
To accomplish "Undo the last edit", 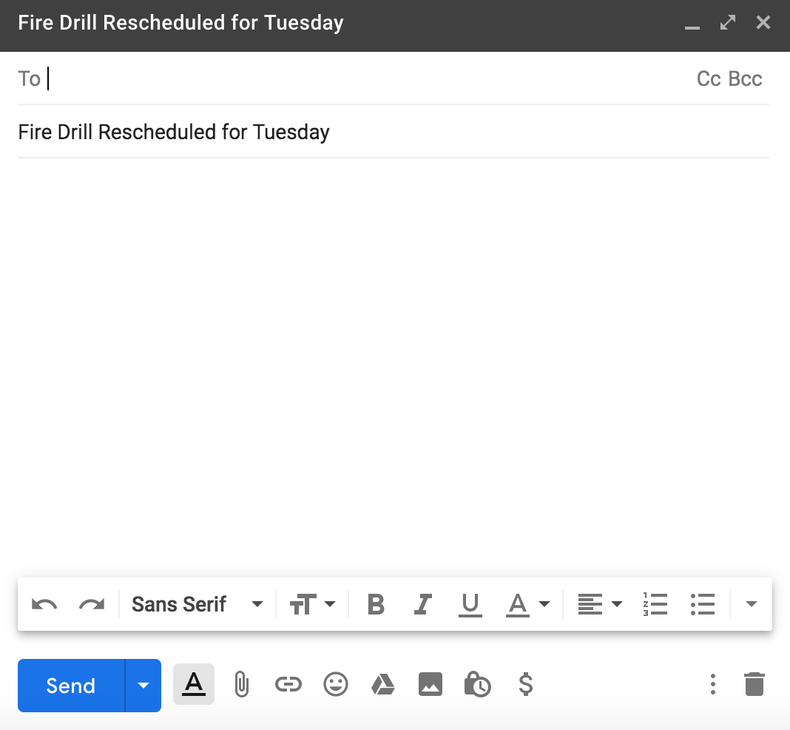I will coord(45,604).
